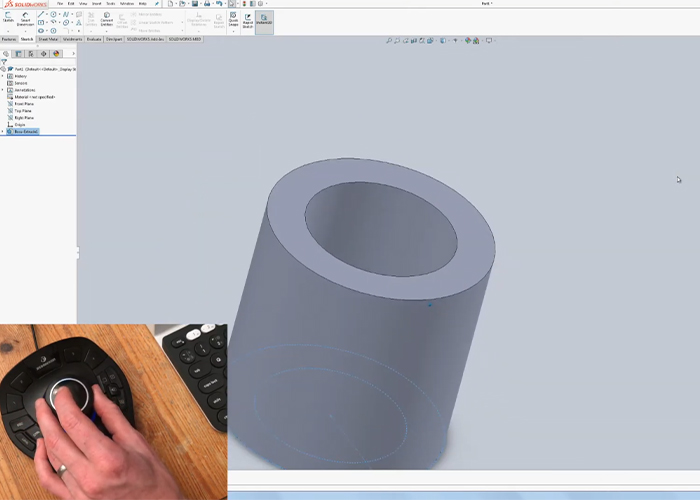Image resolution: width=700 pixels, height=500 pixels.
Task: Click the feature tree filter icon
Action: click(5, 62)
